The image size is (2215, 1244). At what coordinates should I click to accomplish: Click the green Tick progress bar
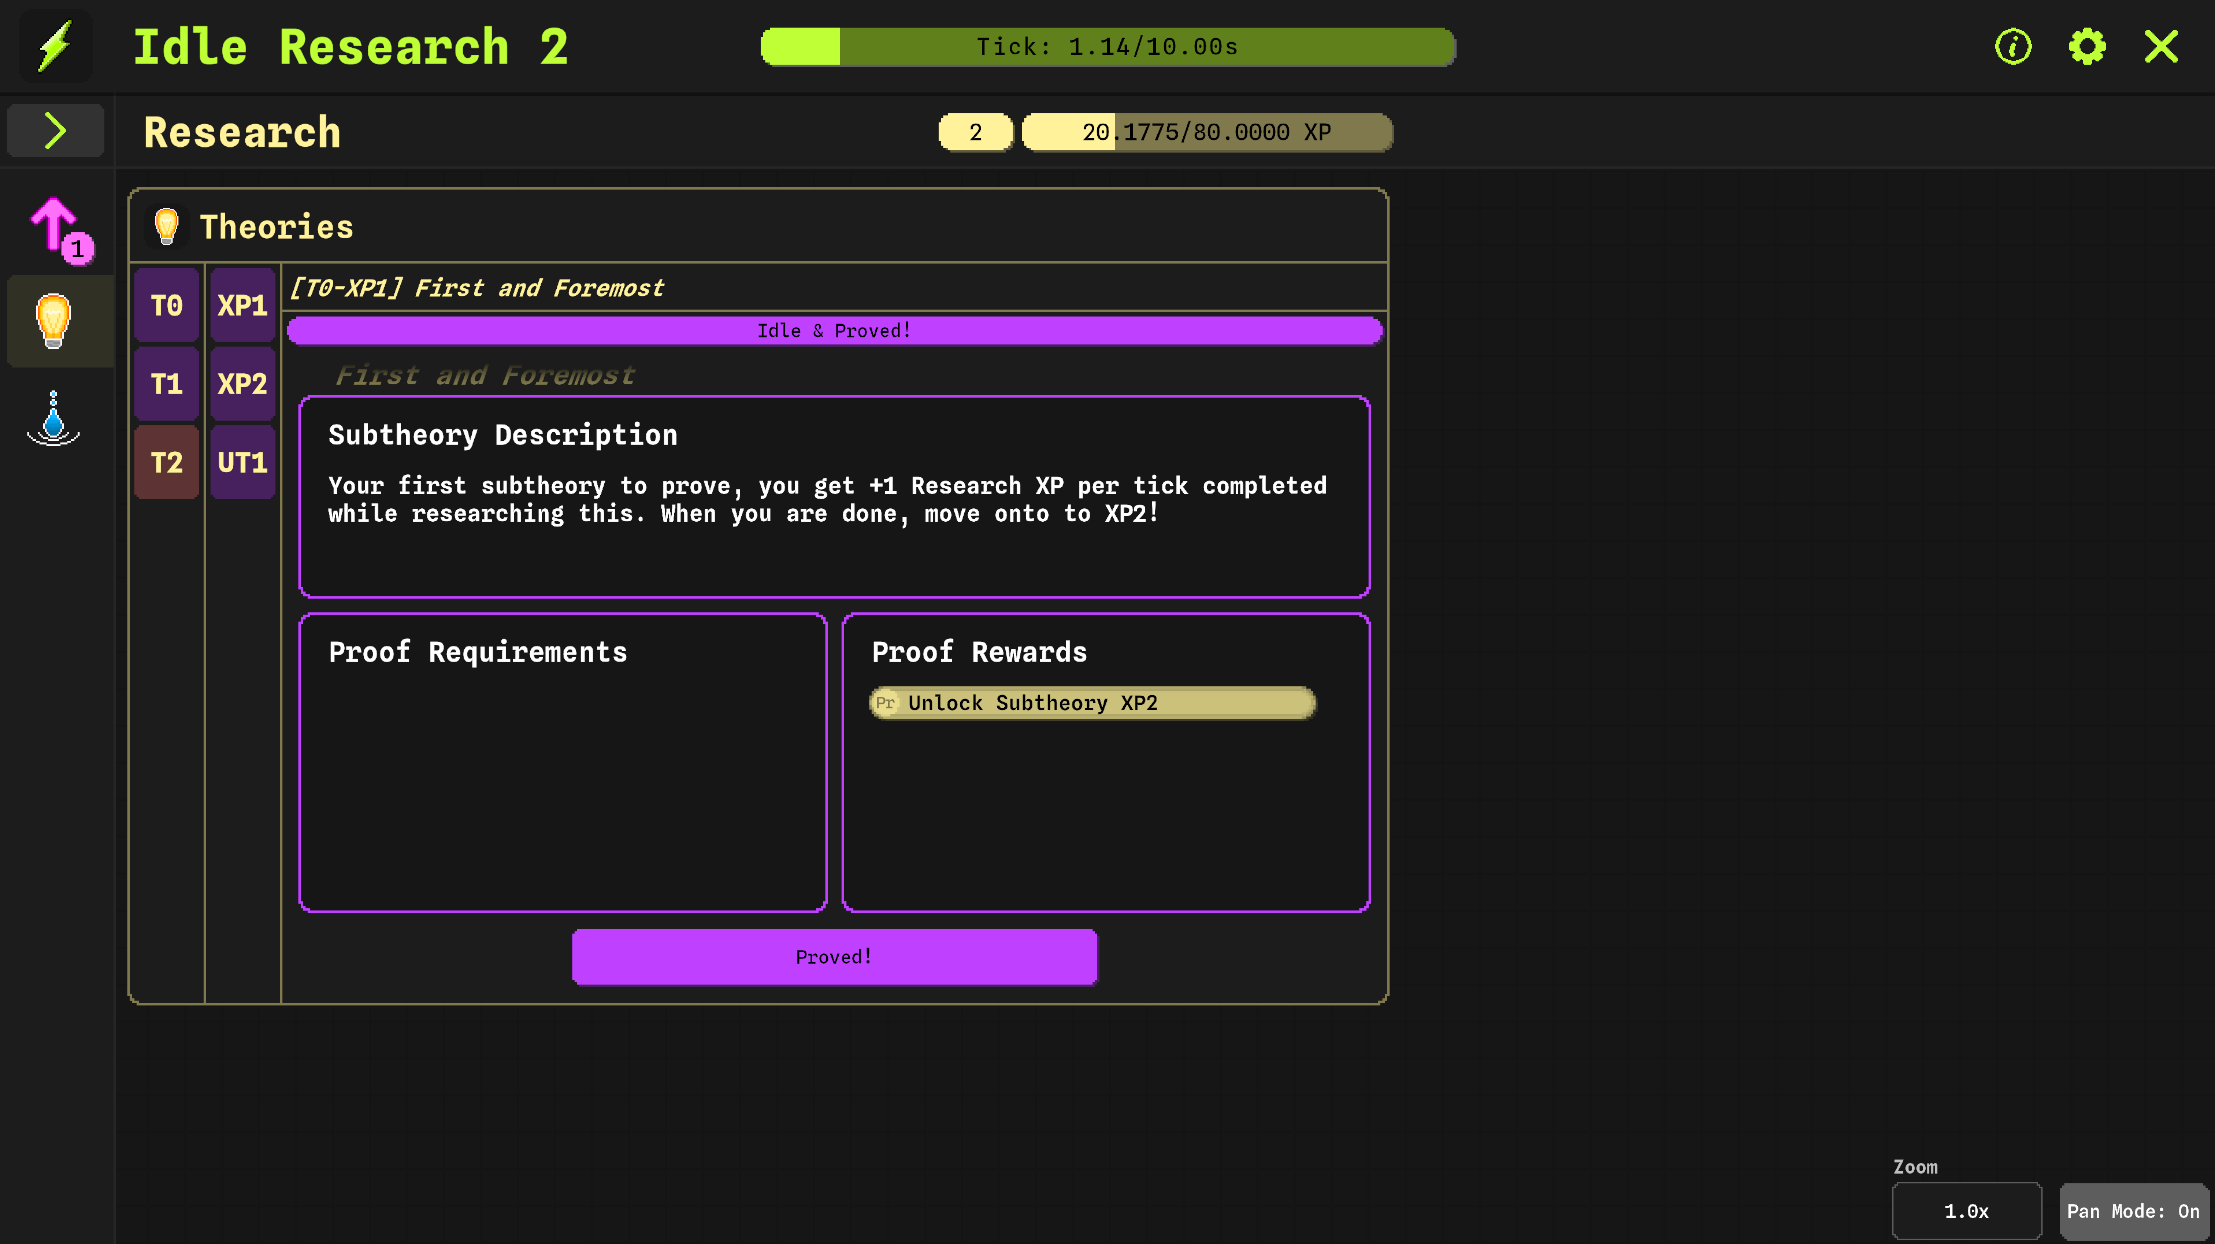[x=1107, y=47]
